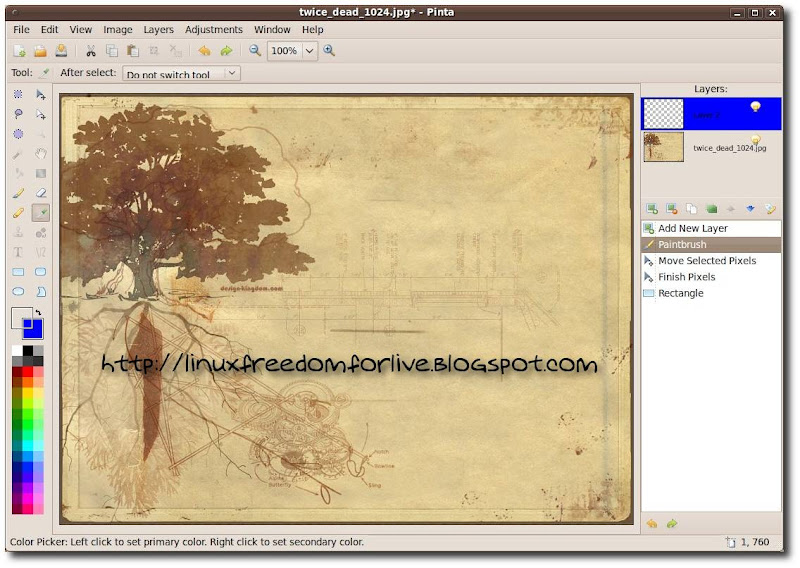Open the Layers menu
The height and width of the screenshot is (568, 800).
point(159,30)
